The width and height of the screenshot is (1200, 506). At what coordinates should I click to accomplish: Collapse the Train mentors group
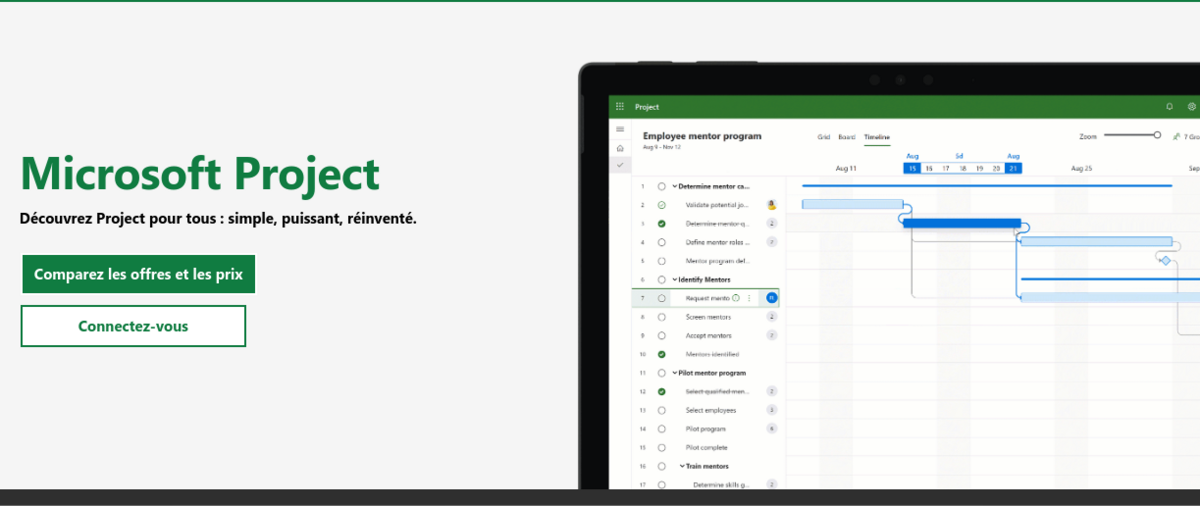pyautogui.click(x=683, y=466)
